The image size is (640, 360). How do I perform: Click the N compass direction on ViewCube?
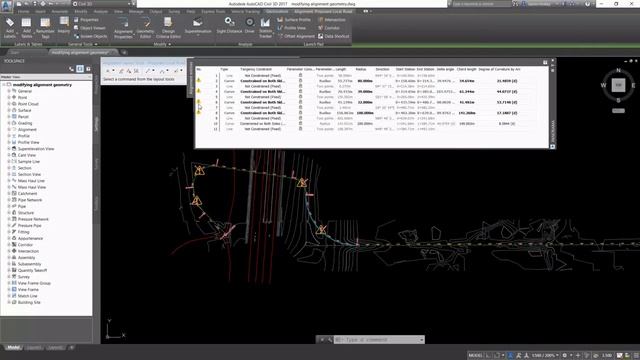[618, 71]
